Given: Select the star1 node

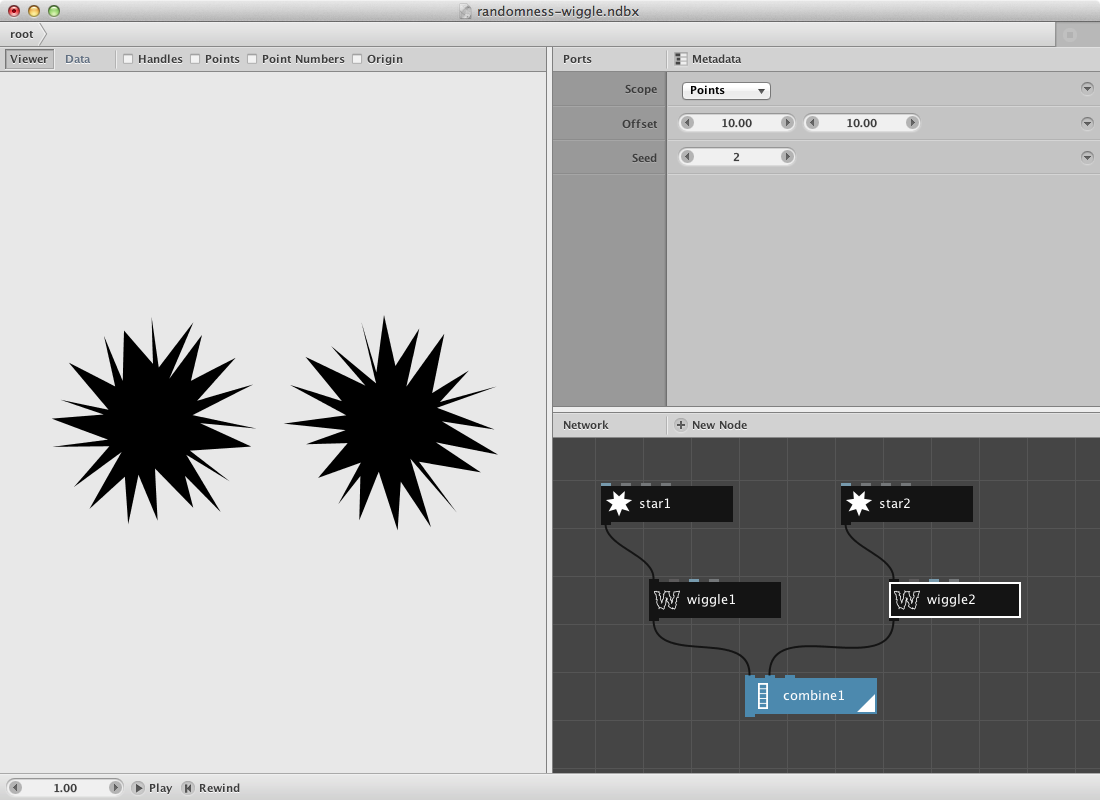Looking at the screenshot, I should (666, 504).
